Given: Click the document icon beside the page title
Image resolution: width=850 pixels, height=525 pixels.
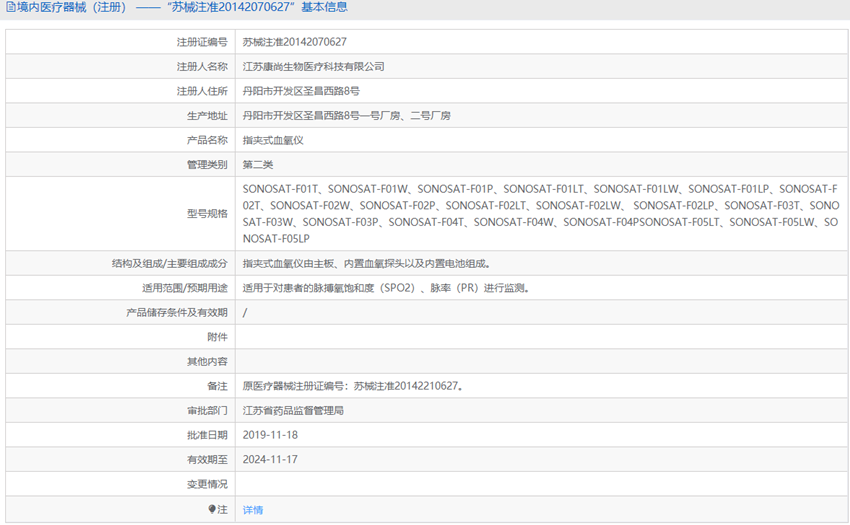Looking at the screenshot, I should click(11, 7).
